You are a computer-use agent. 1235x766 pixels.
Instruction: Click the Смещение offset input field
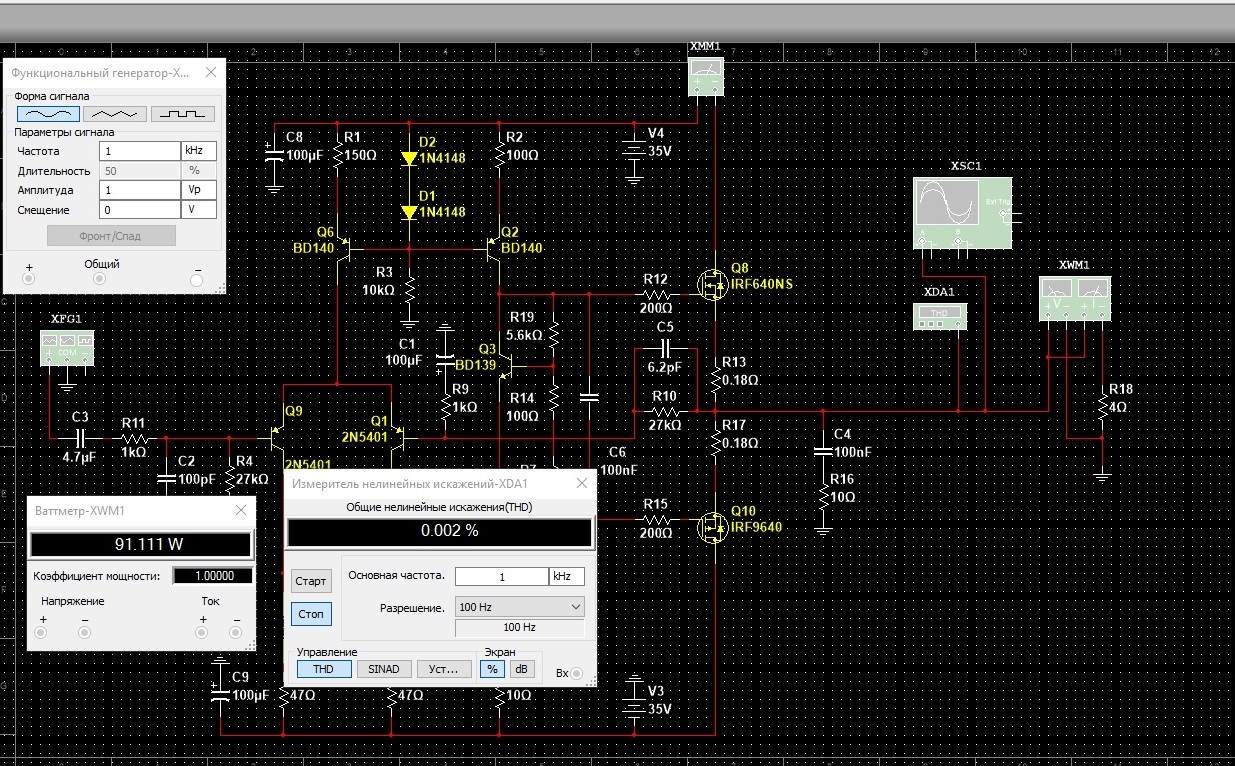(x=139, y=210)
